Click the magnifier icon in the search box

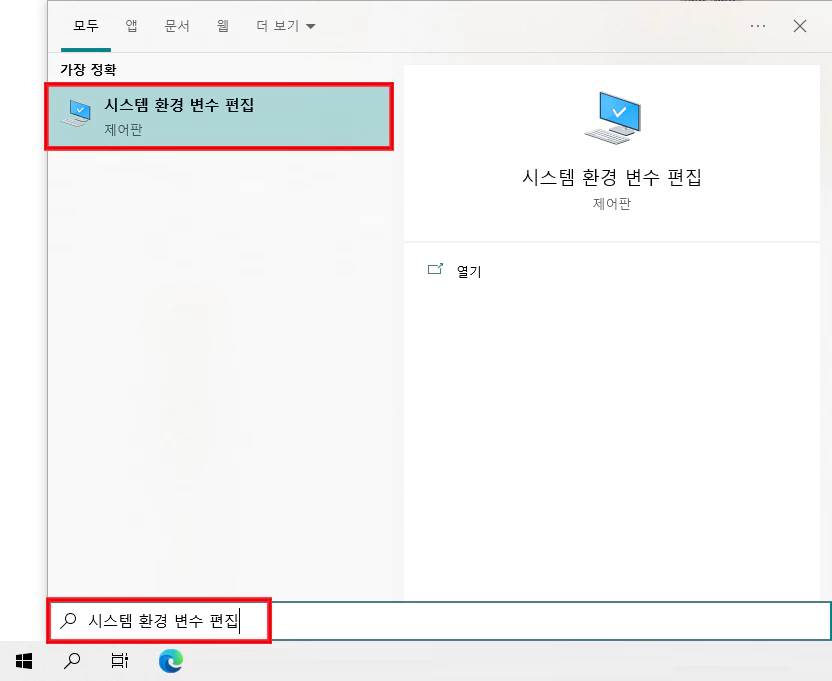coord(68,620)
